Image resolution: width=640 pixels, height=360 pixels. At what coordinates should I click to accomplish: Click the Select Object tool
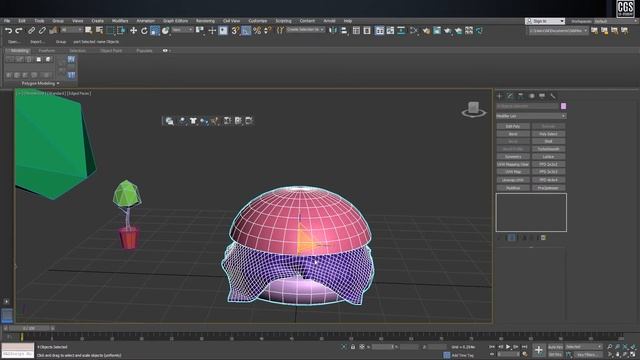coord(88,31)
